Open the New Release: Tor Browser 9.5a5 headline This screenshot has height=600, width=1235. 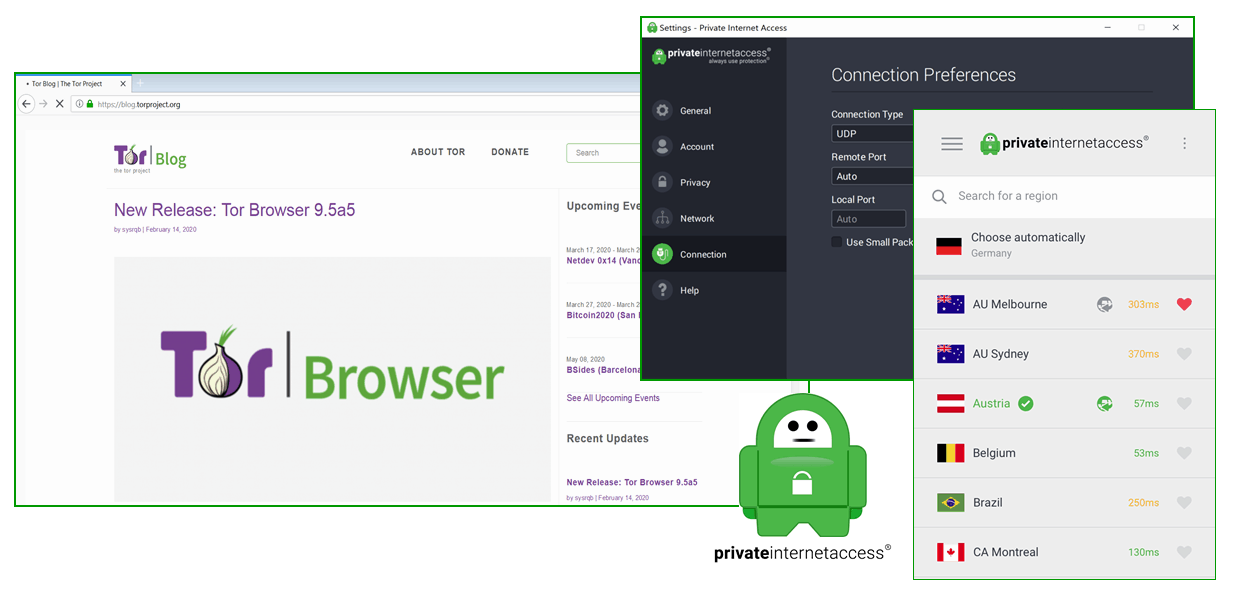[x=234, y=210]
